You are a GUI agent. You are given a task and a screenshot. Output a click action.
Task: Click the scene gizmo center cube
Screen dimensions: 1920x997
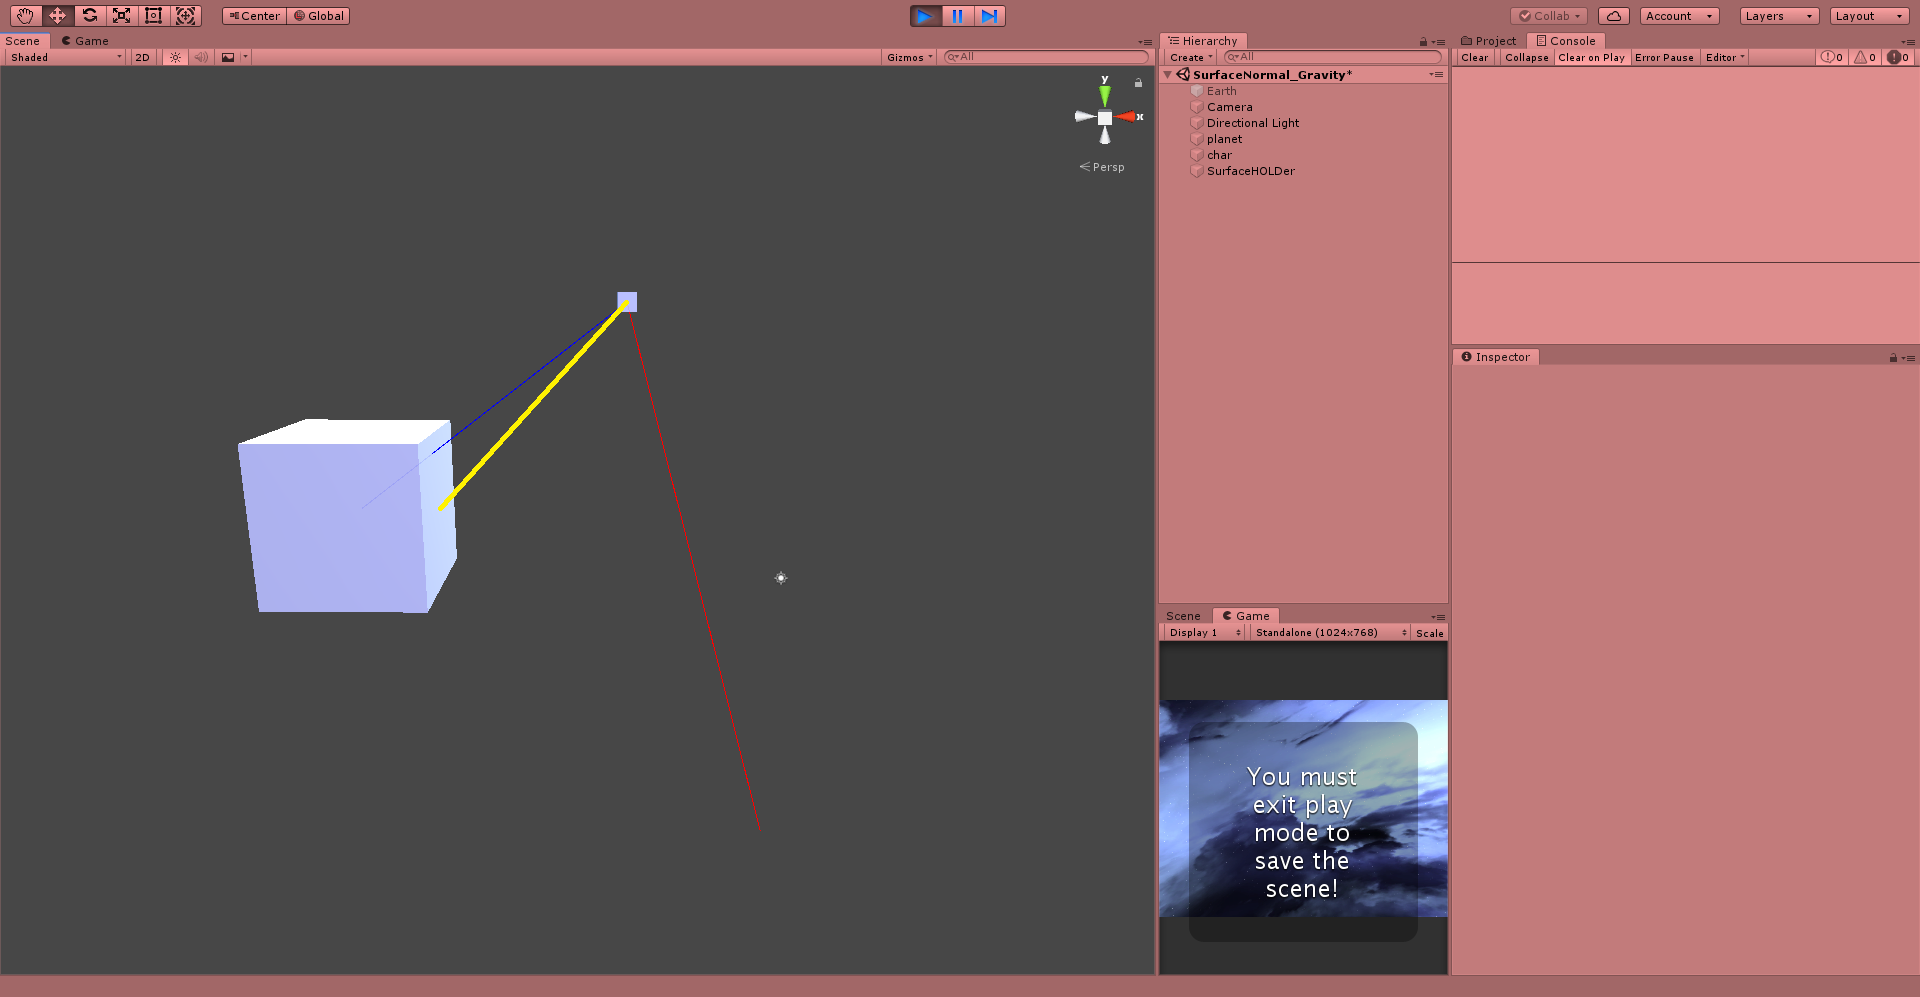tap(1105, 118)
